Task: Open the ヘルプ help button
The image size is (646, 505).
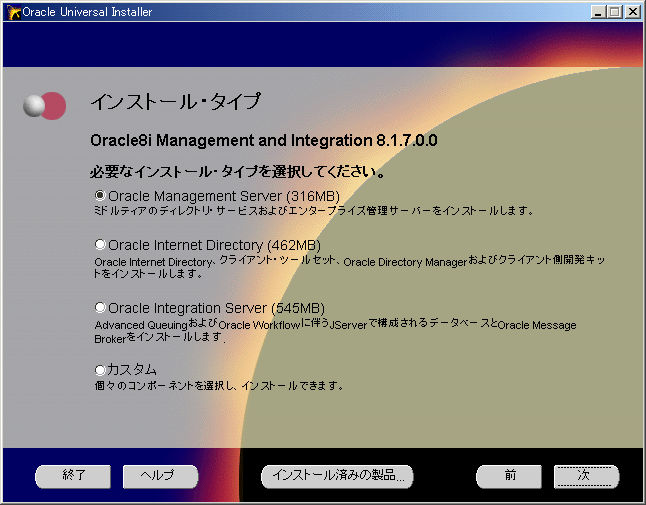Action: pos(160,476)
